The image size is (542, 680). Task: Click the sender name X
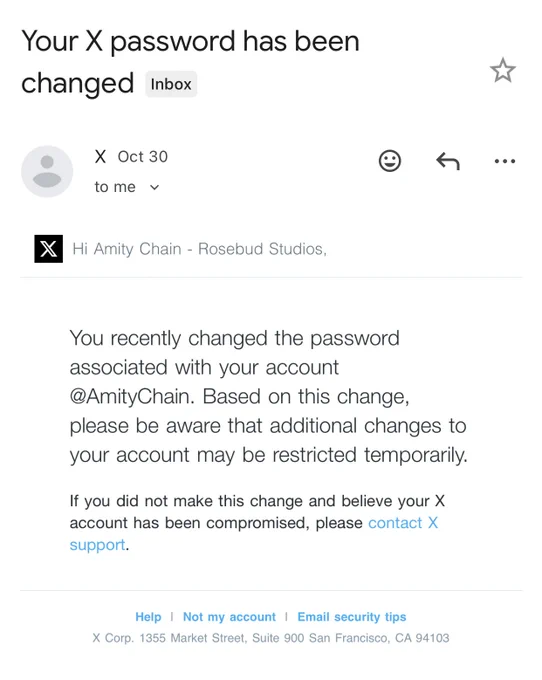100,157
